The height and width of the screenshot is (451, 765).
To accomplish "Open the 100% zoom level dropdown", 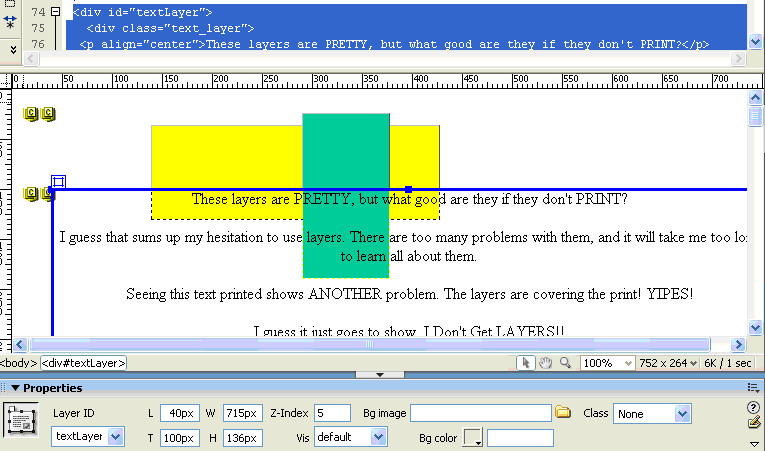I will pos(626,363).
